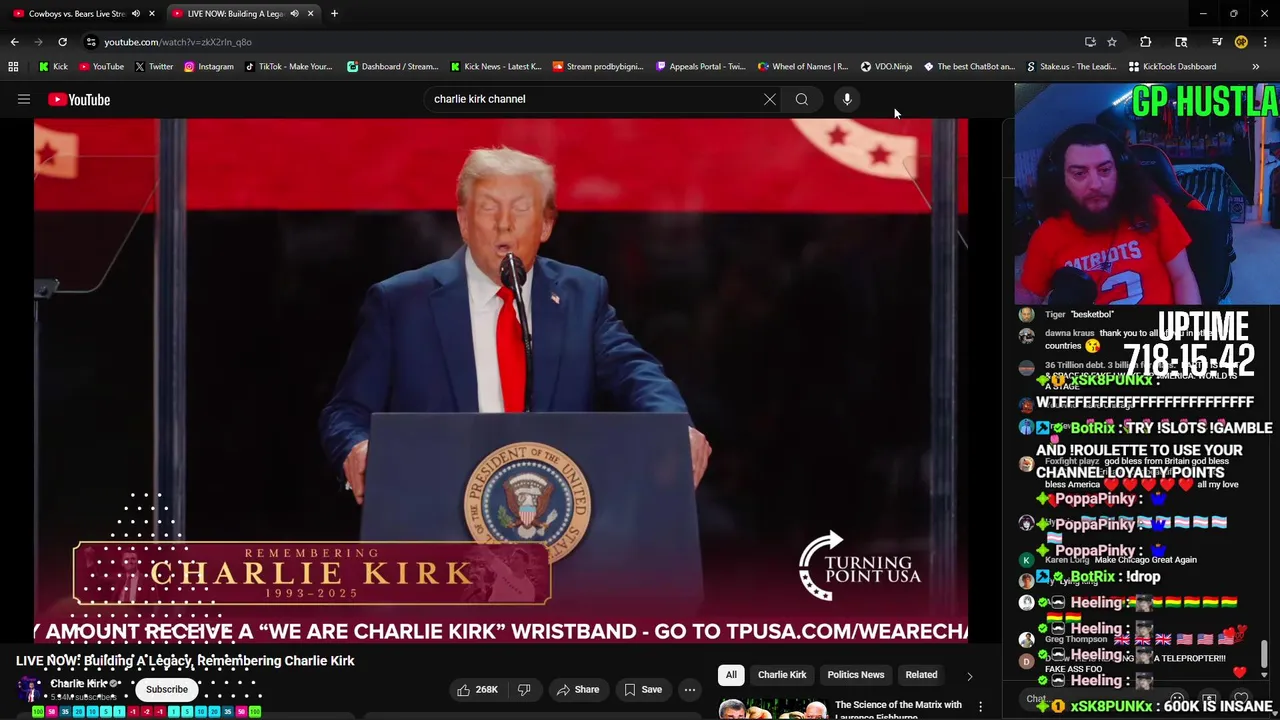Viewport: 1280px width, 720px height.
Task: Open the Kick bookmark
Action: click(x=53, y=66)
